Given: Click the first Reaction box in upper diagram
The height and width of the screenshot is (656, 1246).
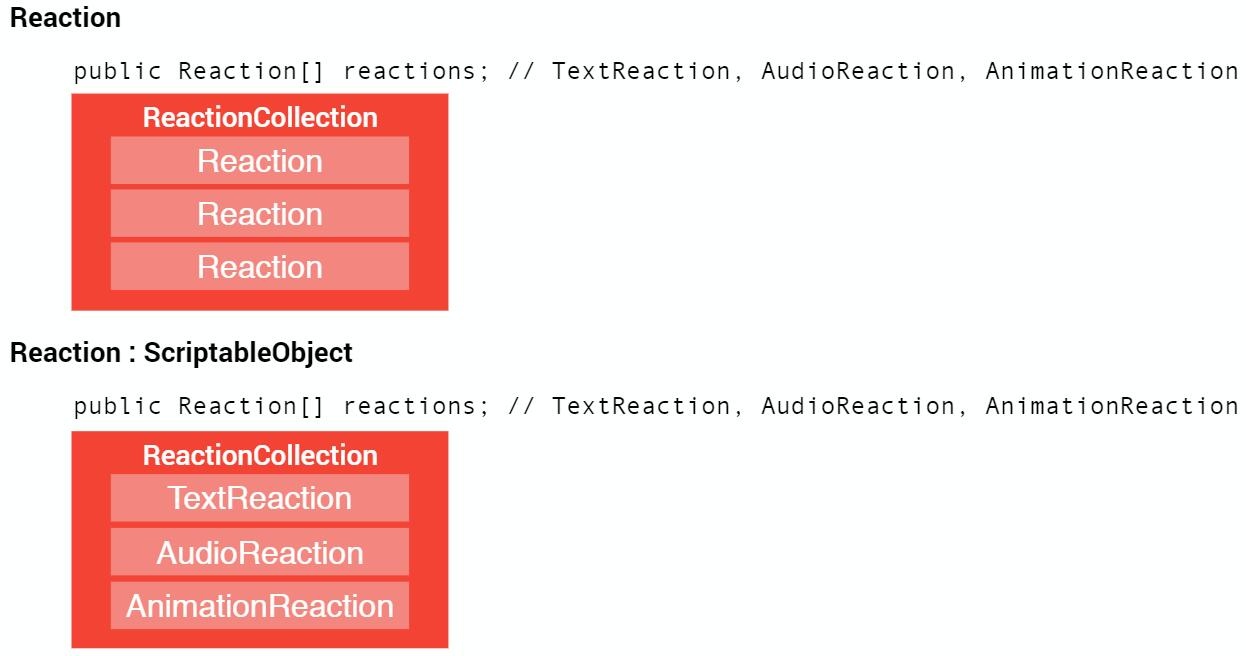Looking at the screenshot, I should click(x=259, y=161).
